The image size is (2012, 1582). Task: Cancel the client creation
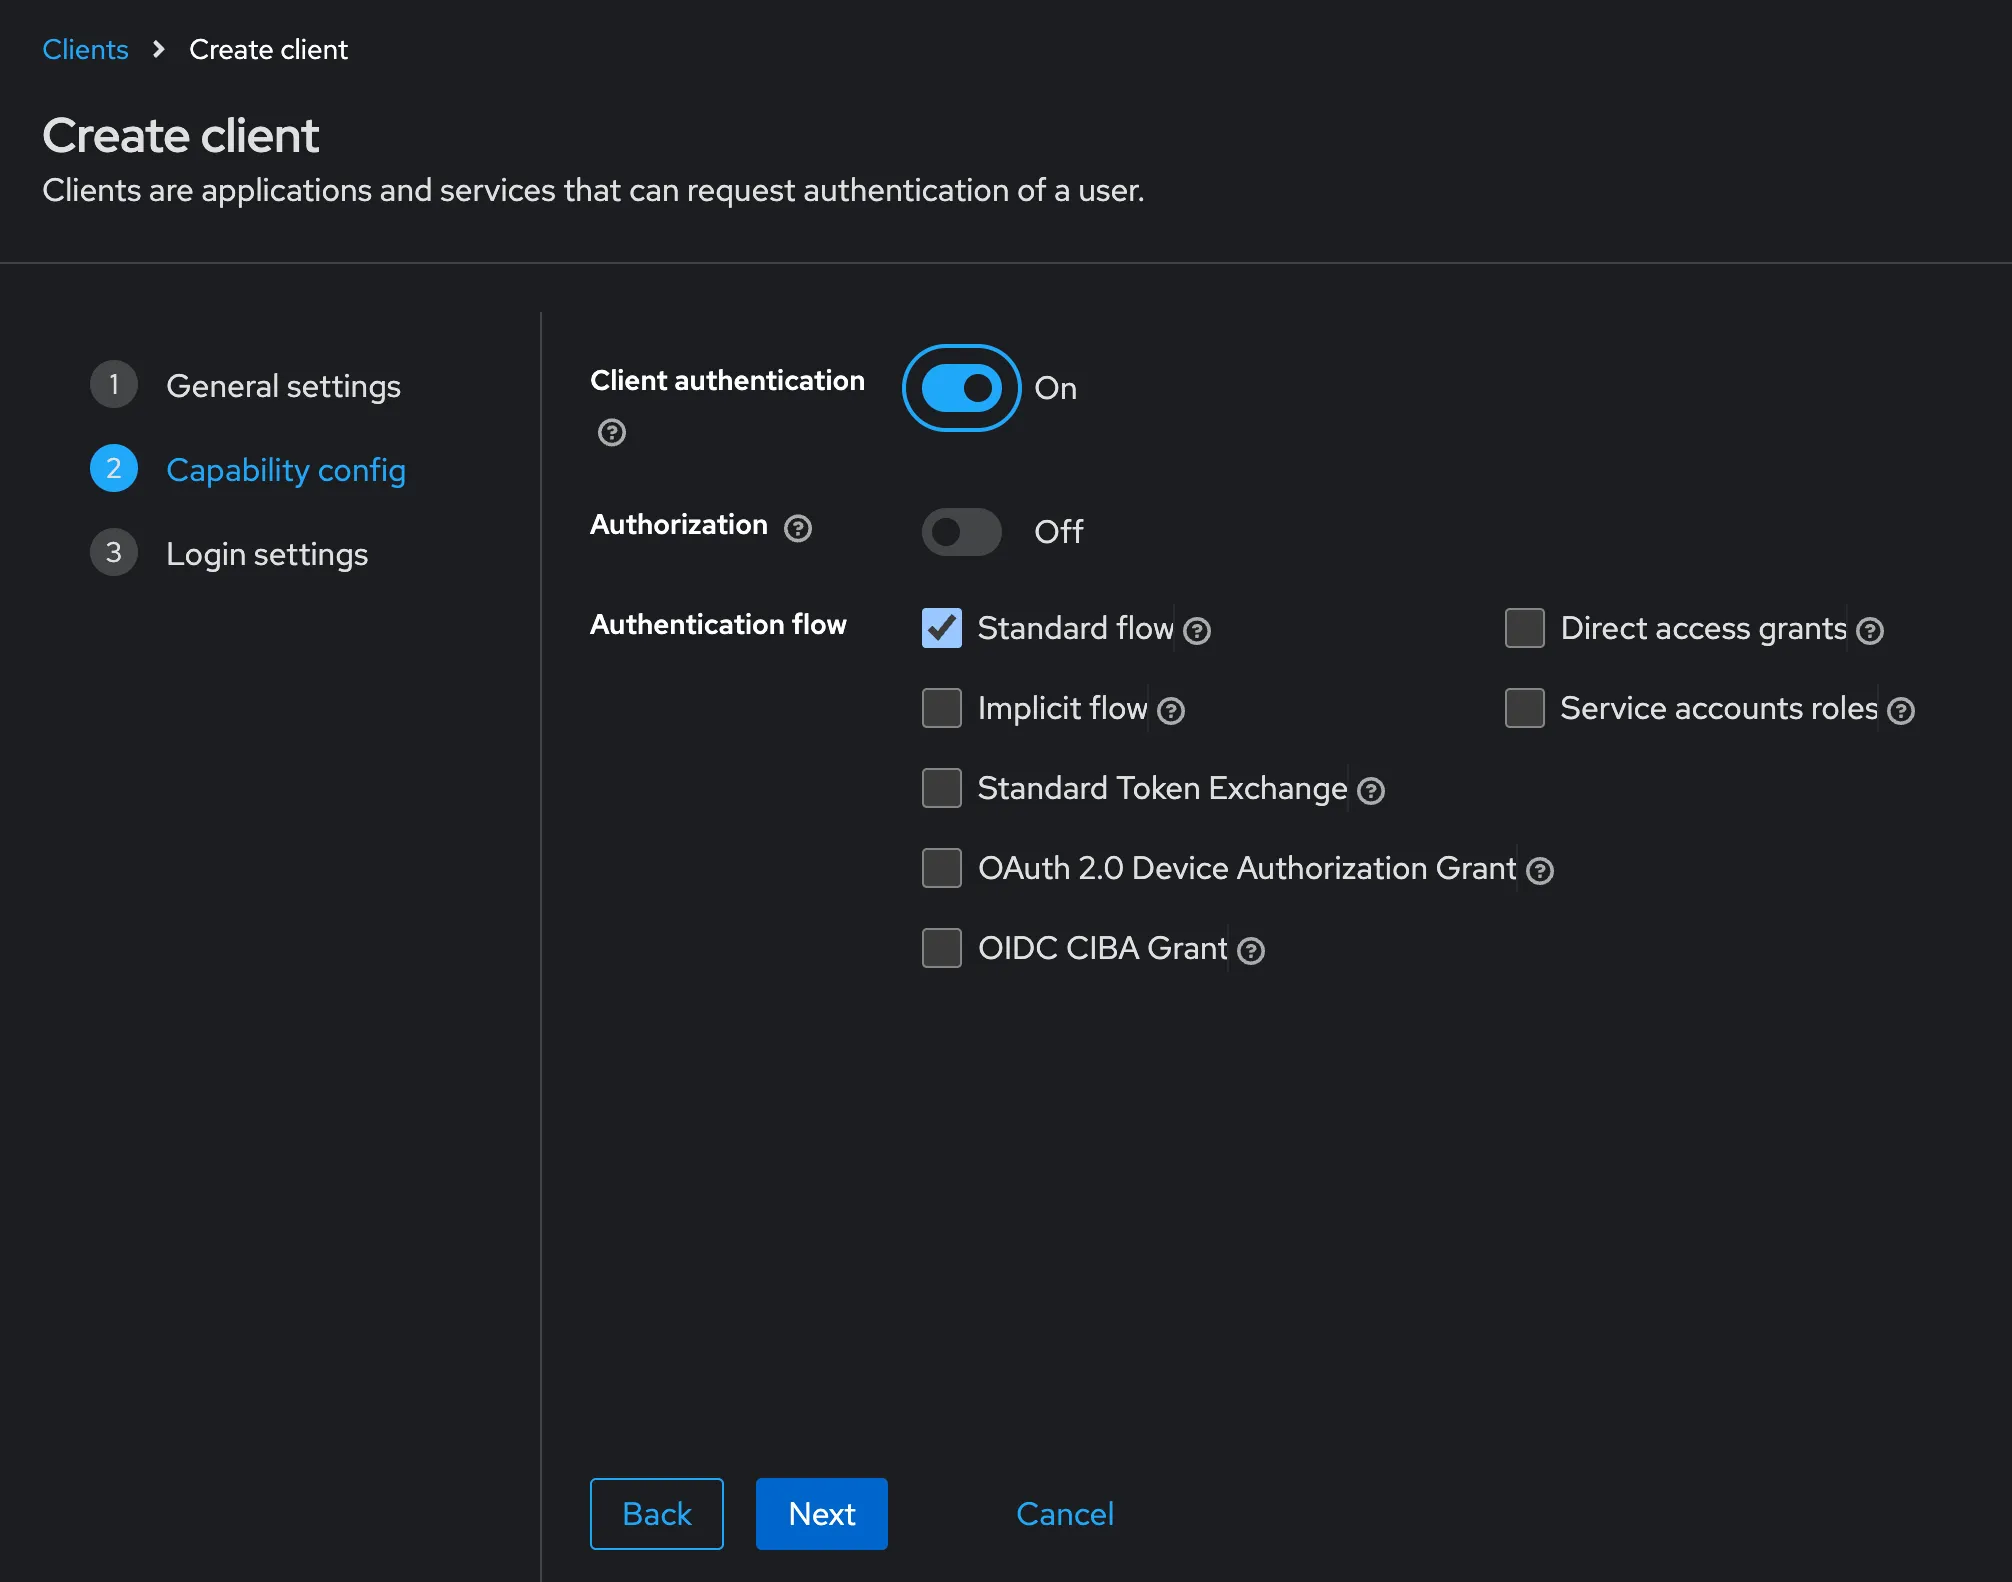pyautogui.click(x=1064, y=1513)
